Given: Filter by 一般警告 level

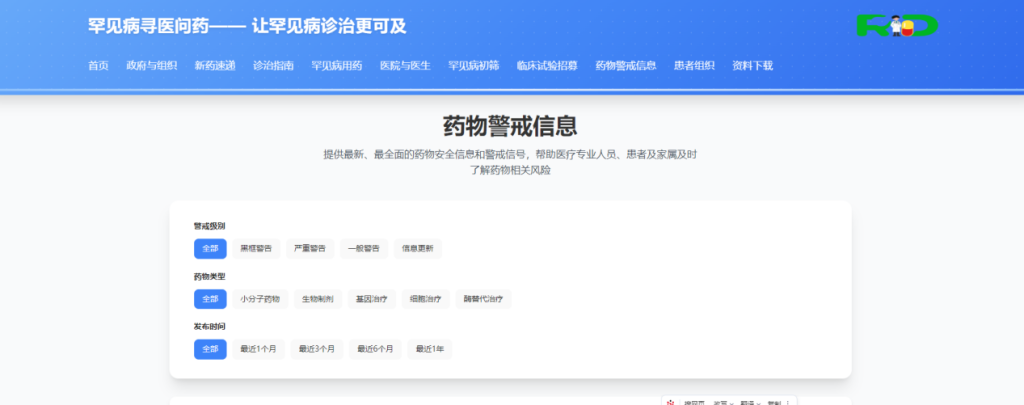Looking at the screenshot, I should [x=364, y=249].
